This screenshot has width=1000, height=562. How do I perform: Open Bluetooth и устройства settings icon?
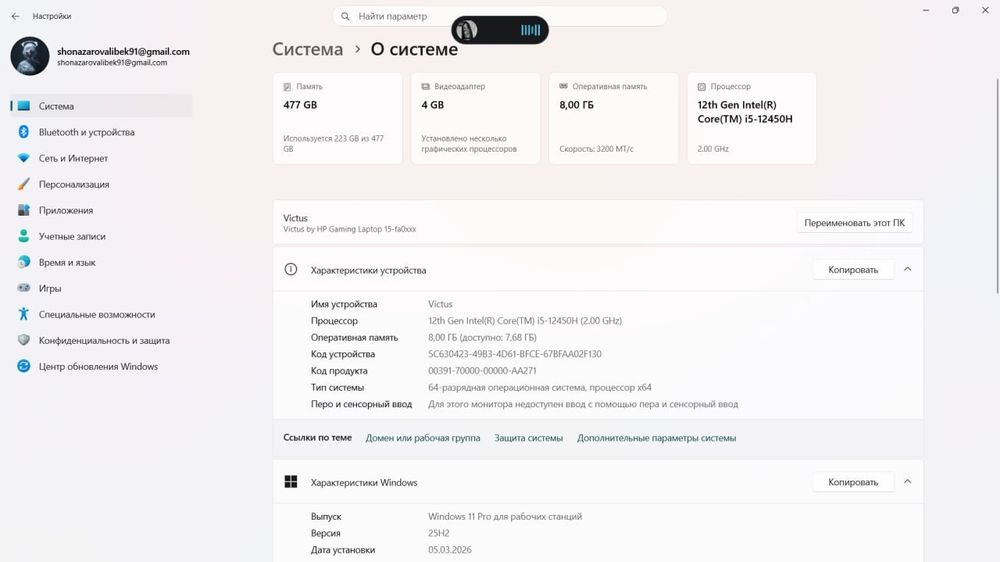coord(24,132)
